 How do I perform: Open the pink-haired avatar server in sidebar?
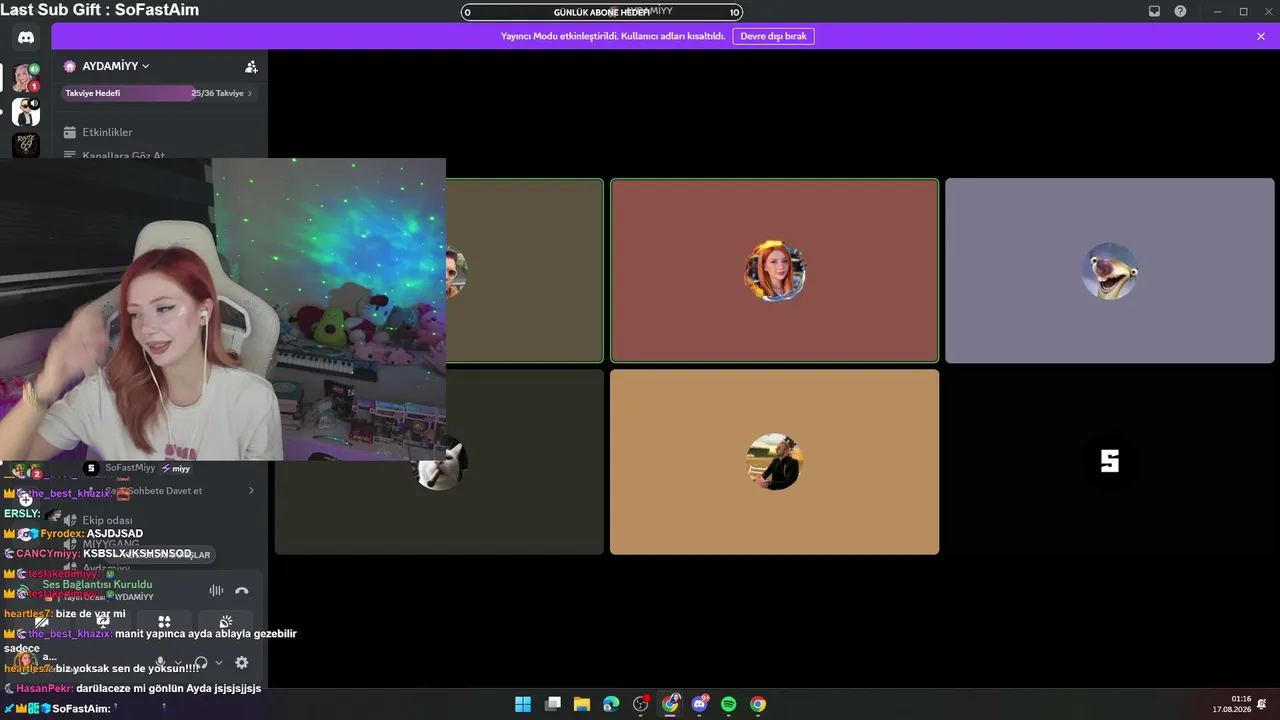pos(26,78)
